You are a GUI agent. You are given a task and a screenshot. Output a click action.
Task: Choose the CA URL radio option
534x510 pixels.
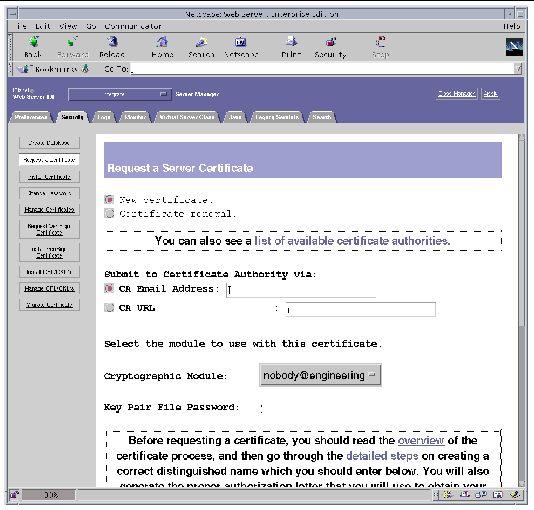coord(109,307)
